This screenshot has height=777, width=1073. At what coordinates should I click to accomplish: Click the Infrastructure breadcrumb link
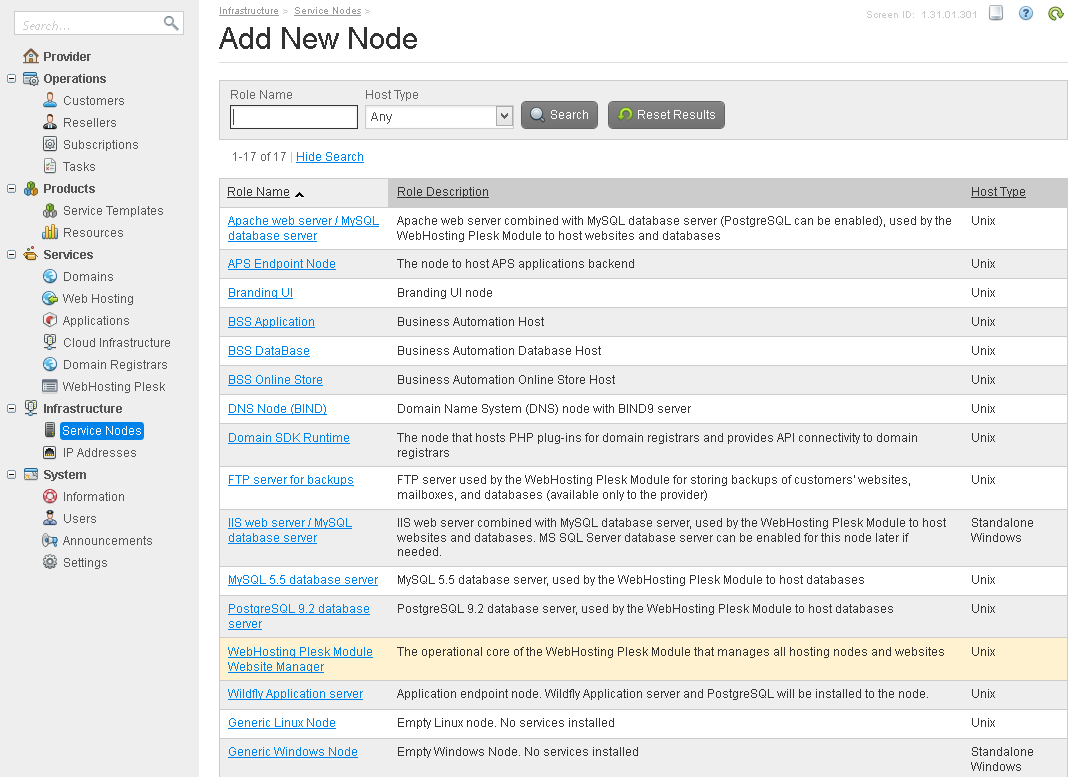tap(248, 11)
